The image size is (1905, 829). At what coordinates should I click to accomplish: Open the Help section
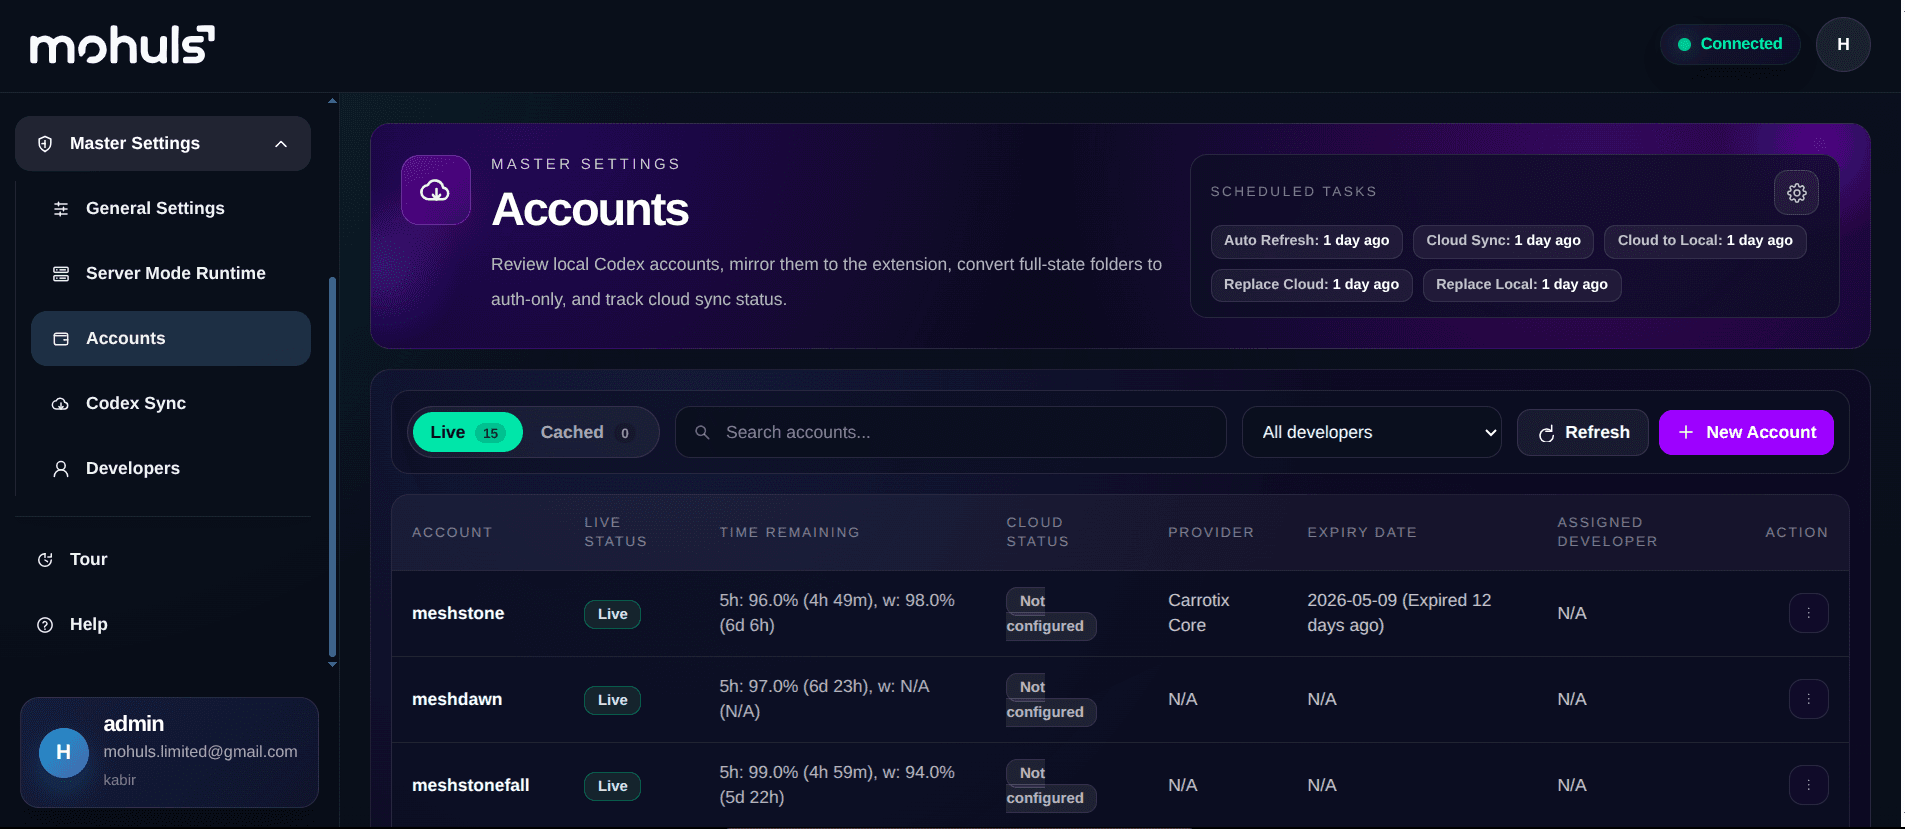click(163, 624)
